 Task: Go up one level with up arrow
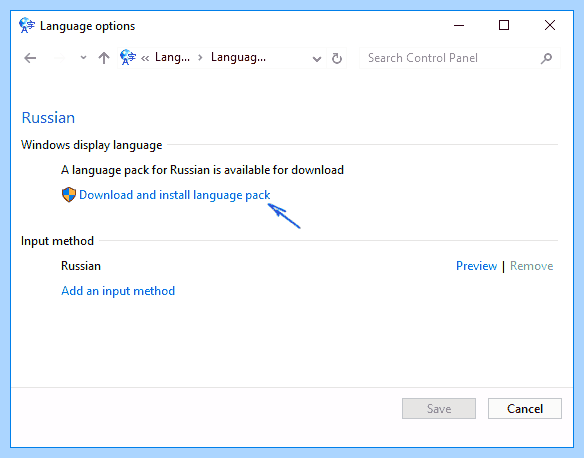click(x=104, y=58)
